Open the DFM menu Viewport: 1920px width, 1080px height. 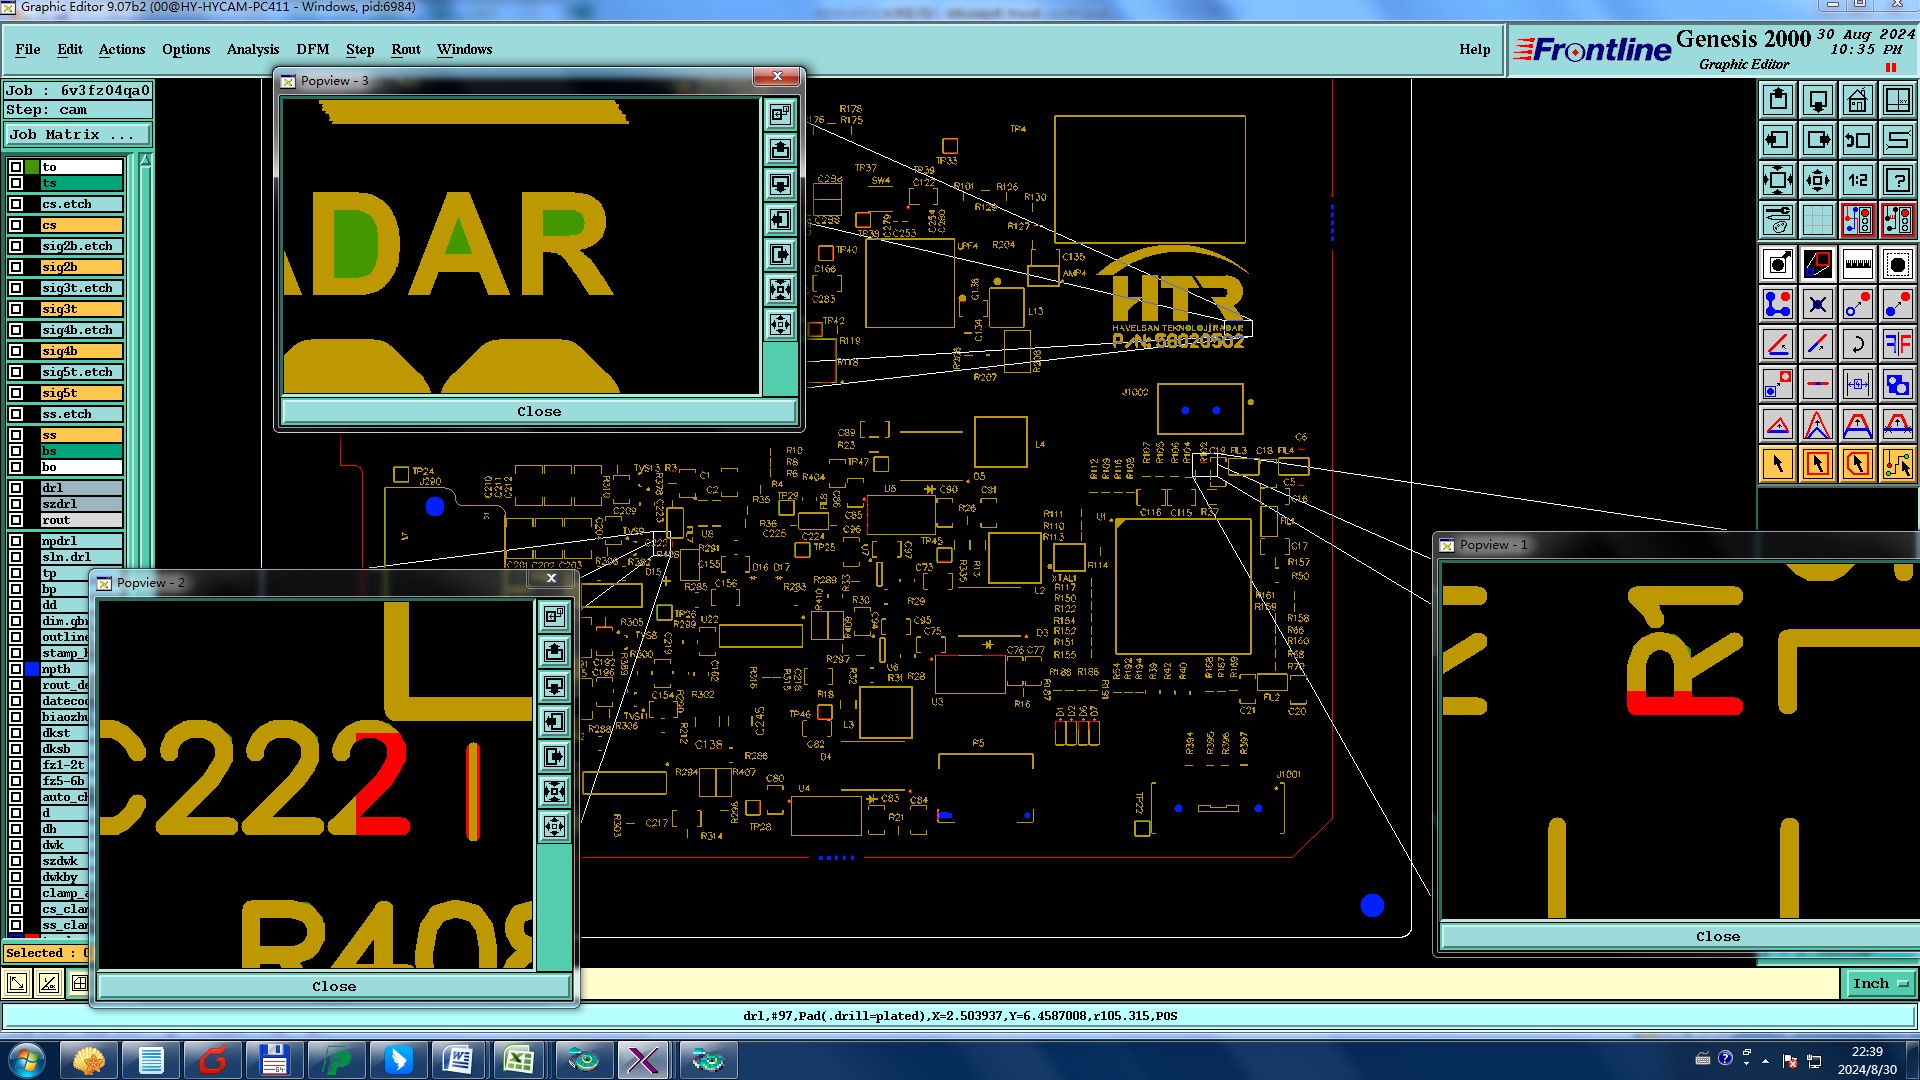312,49
